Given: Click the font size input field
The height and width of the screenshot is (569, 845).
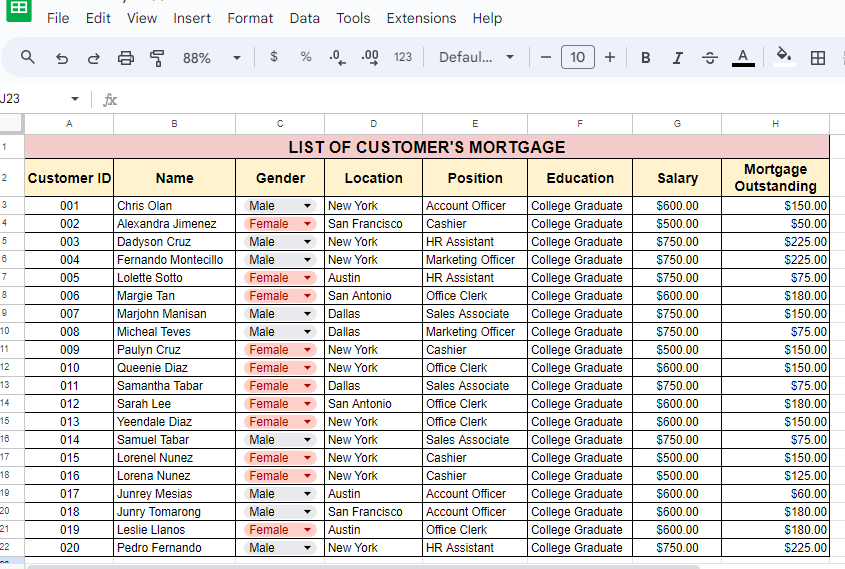Looking at the screenshot, I should click(x=578, y=57).
